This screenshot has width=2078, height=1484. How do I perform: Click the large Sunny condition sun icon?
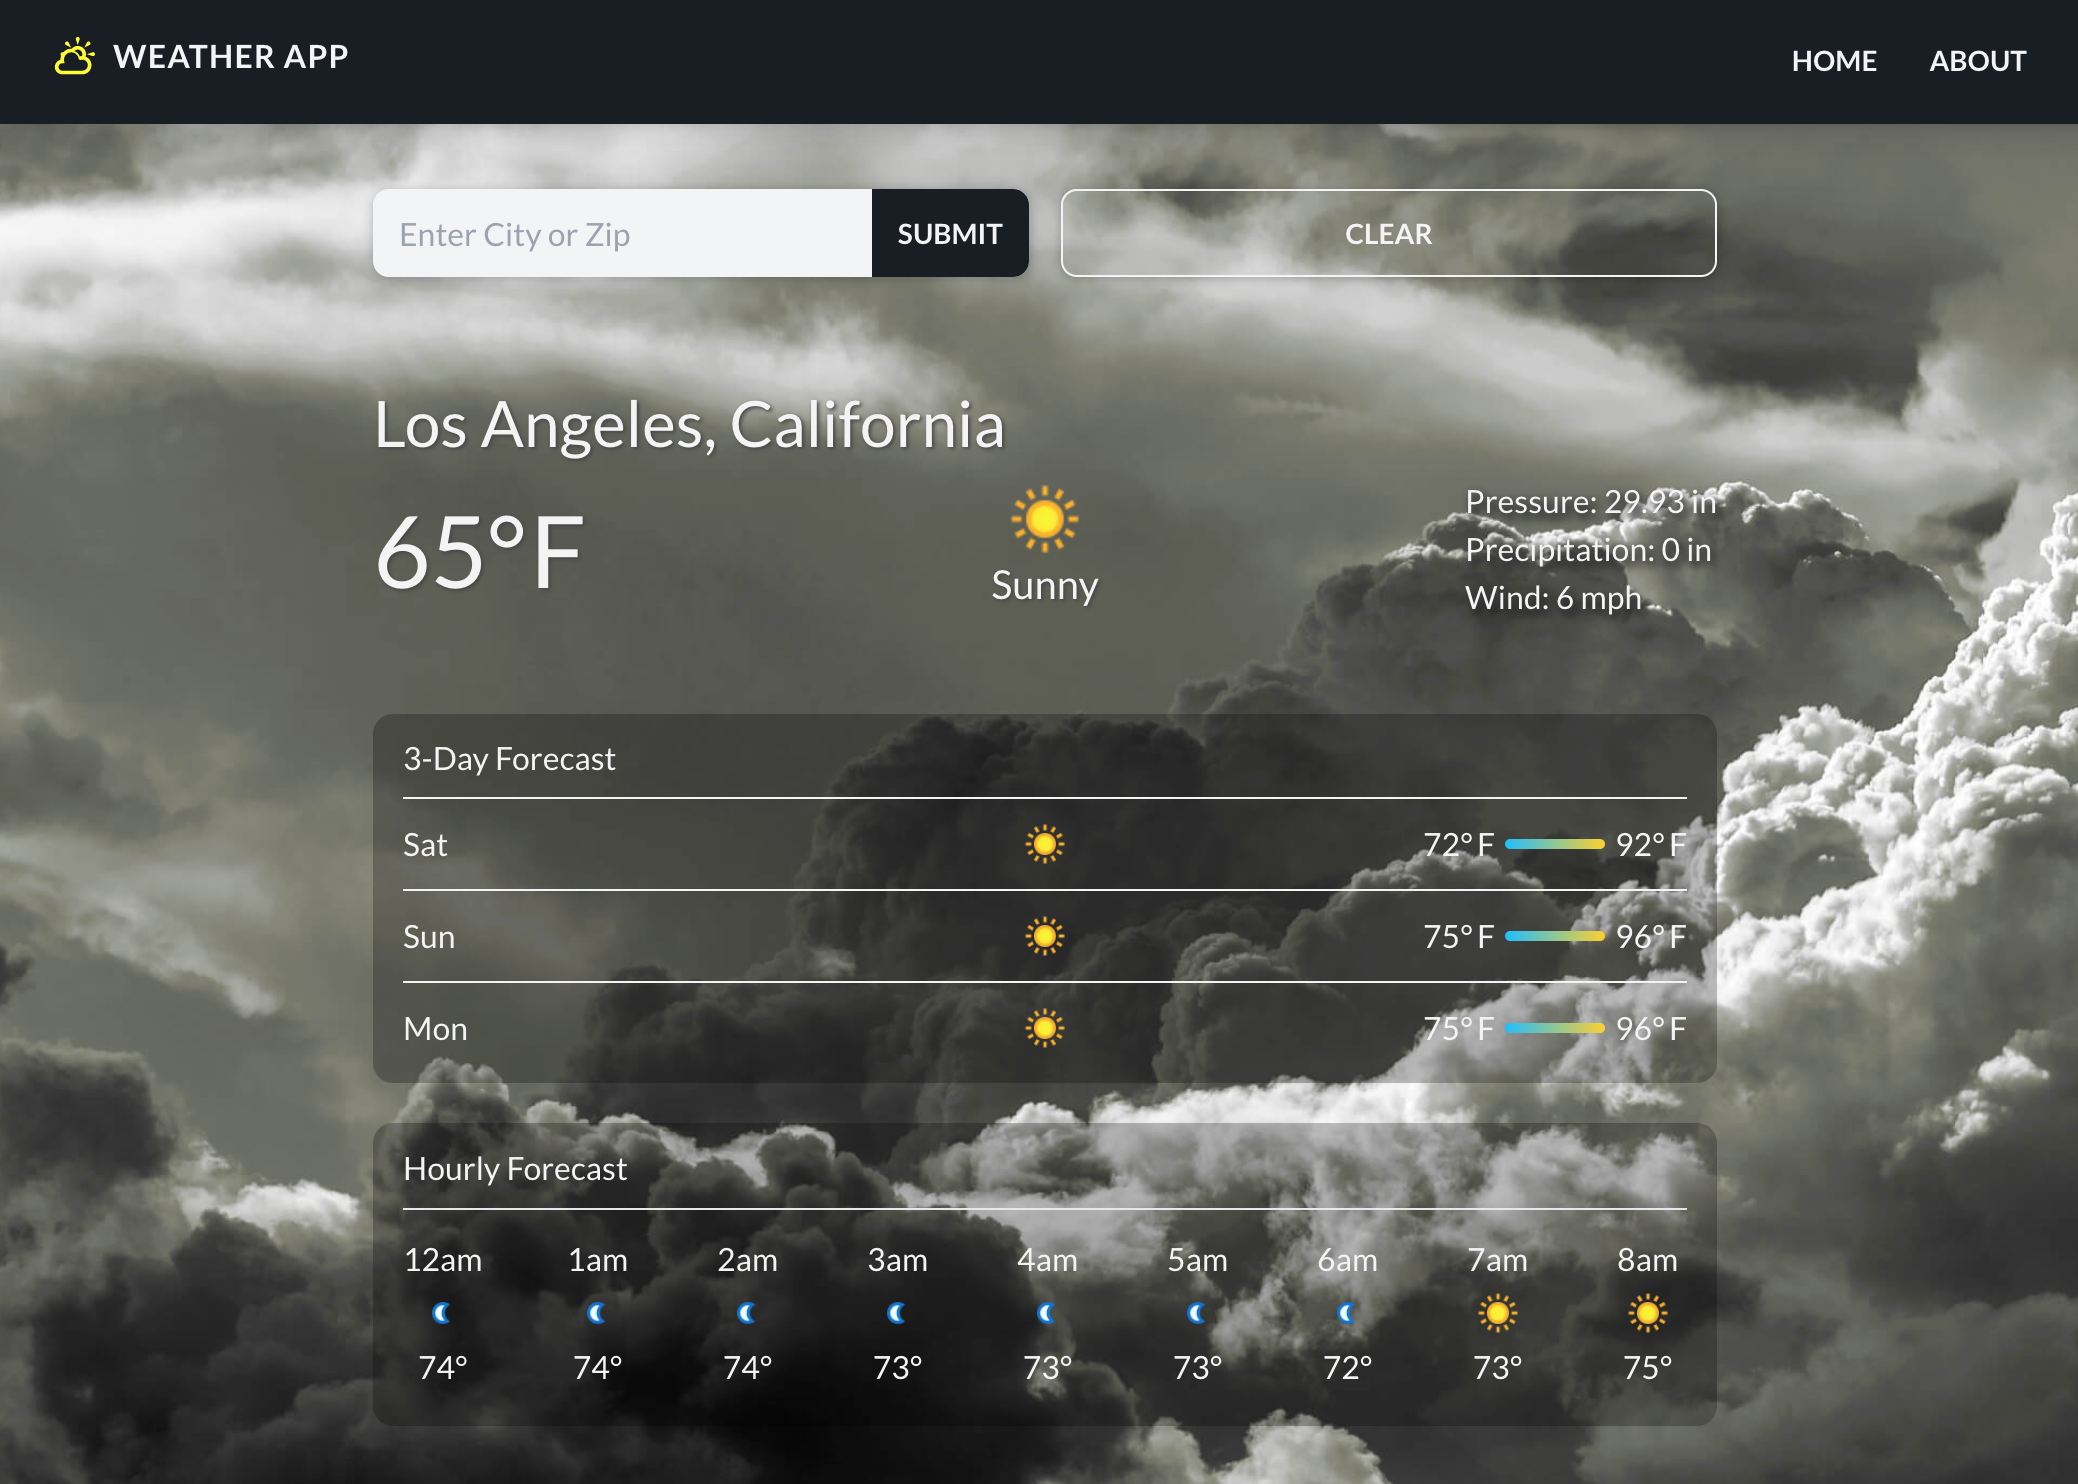1044,519
